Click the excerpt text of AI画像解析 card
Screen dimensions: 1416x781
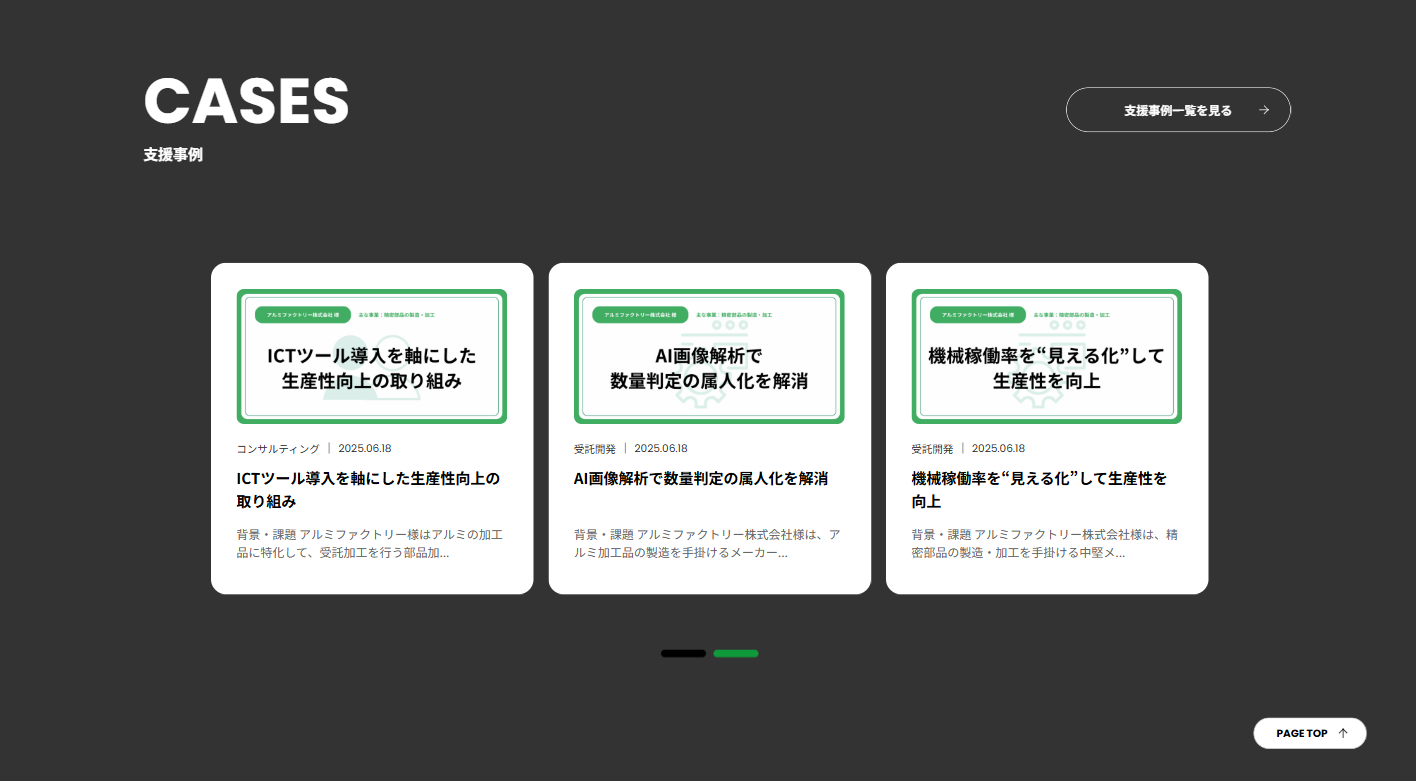706,543
